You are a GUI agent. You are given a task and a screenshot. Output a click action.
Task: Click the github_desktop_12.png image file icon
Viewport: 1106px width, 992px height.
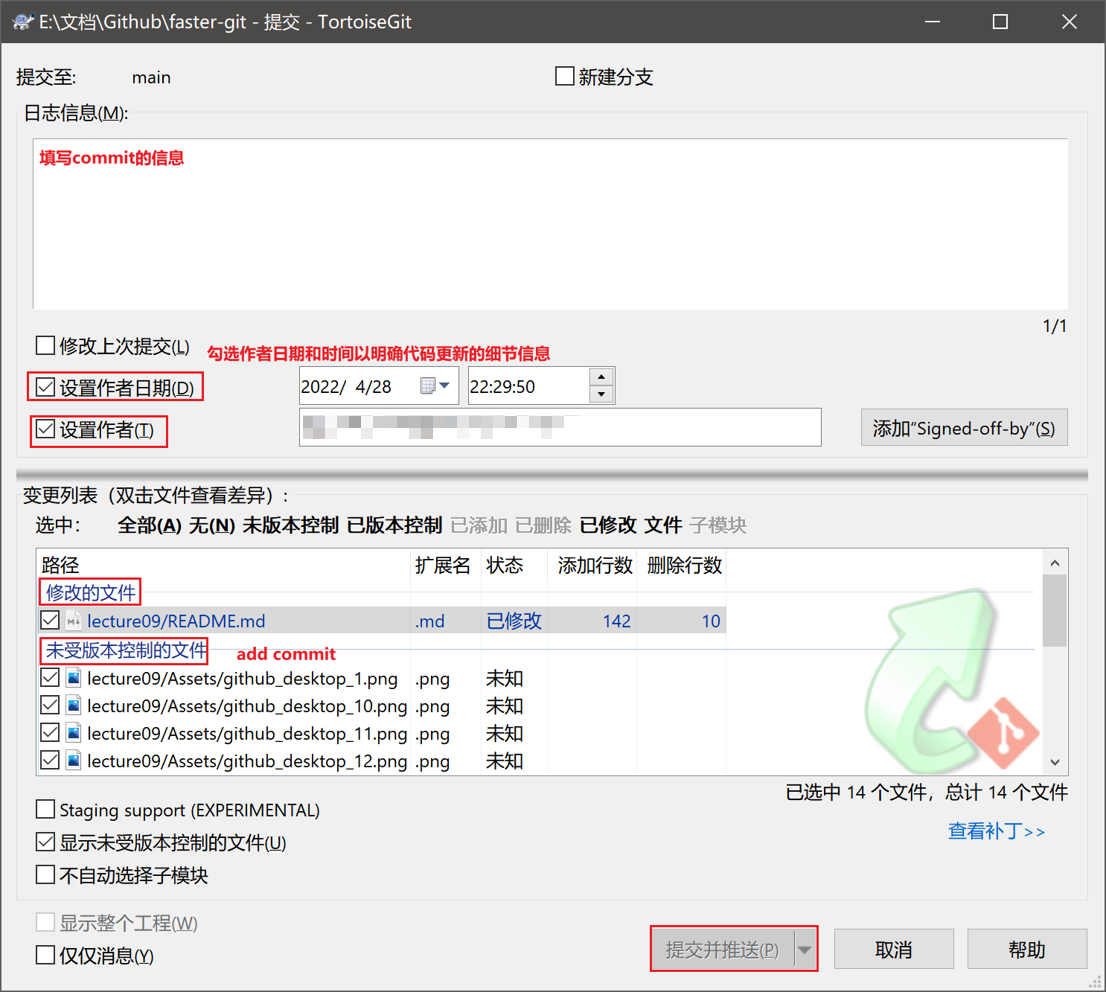[x=74, y=761]
